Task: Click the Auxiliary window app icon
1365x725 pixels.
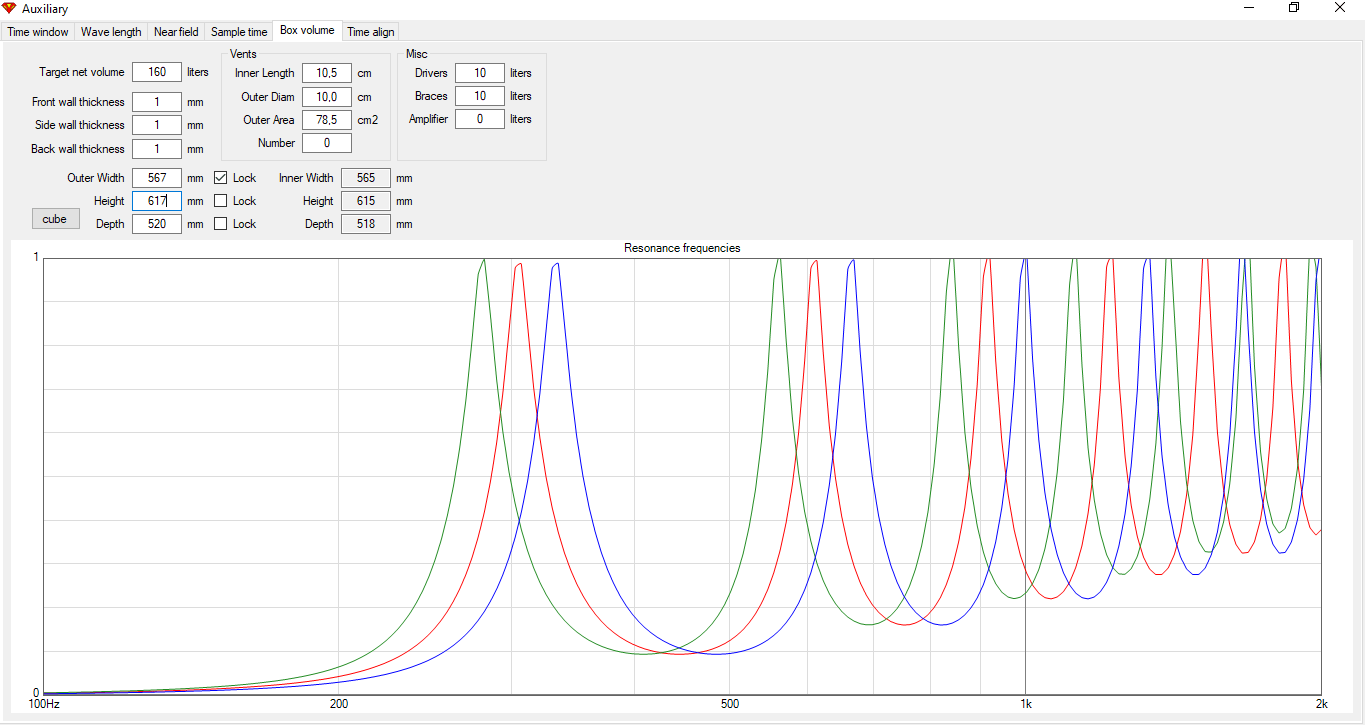Action: [x=10, y=8]
